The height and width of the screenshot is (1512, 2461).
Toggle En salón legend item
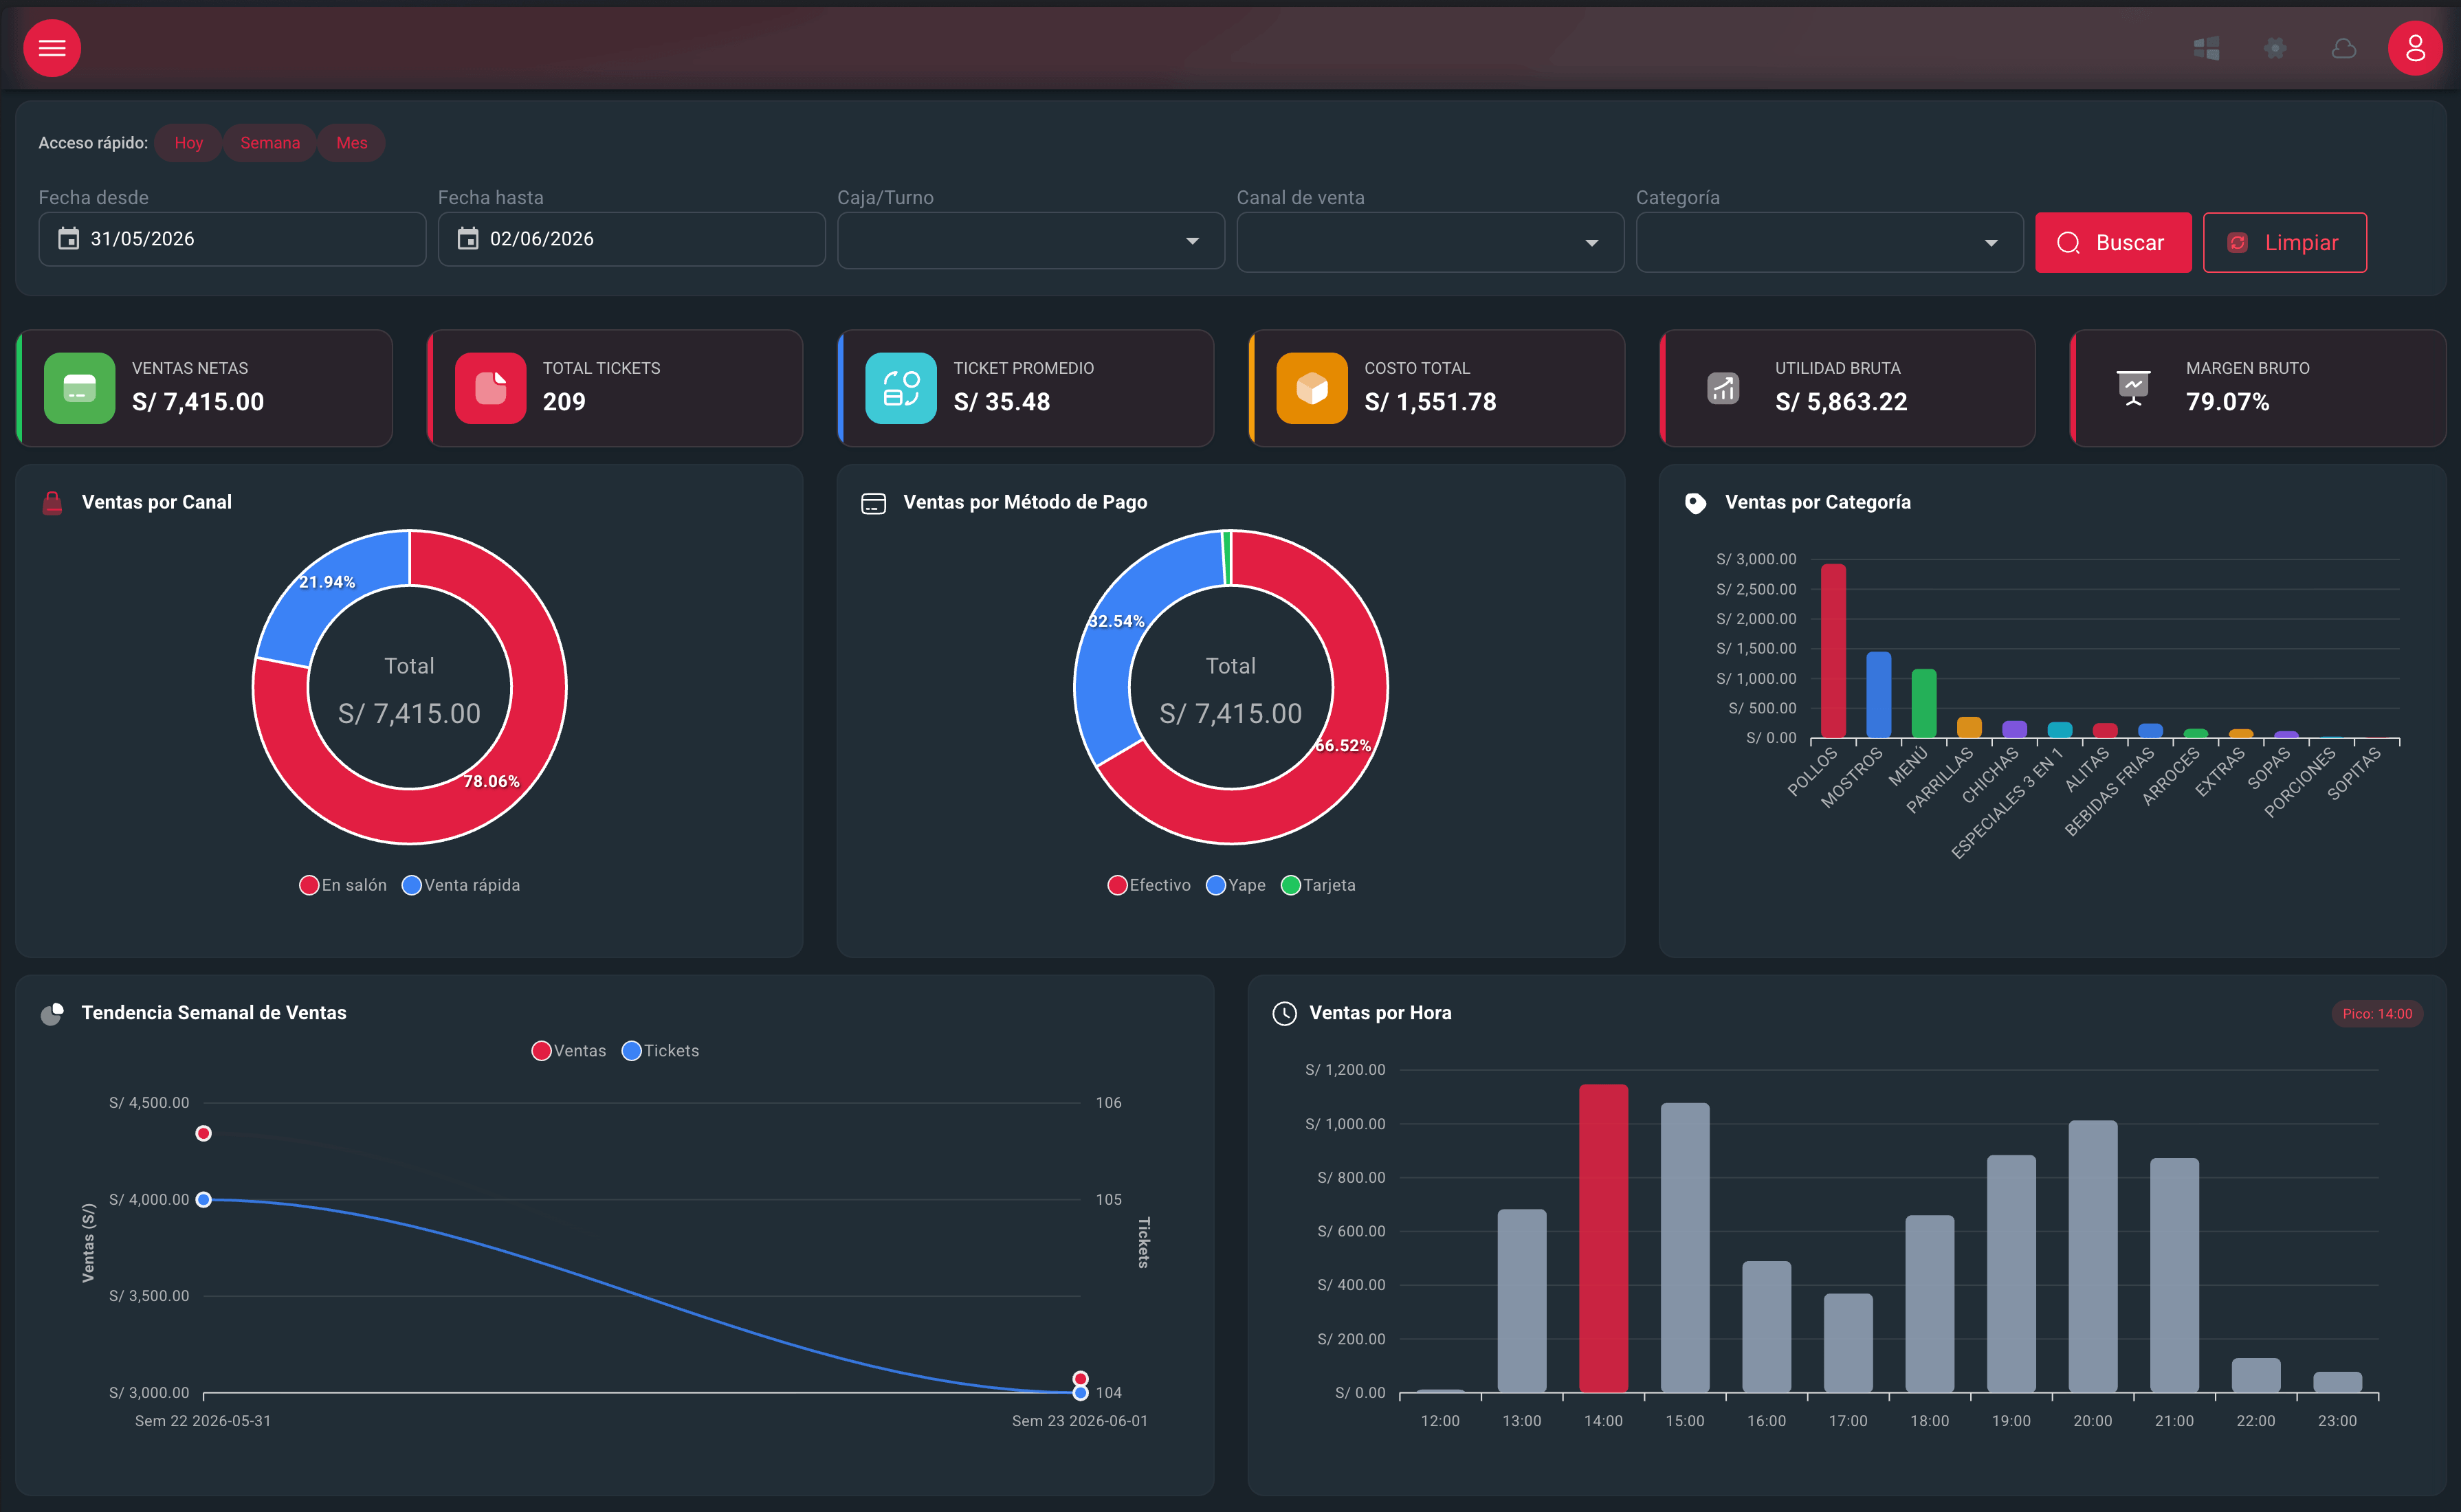(x=343, y=885)
